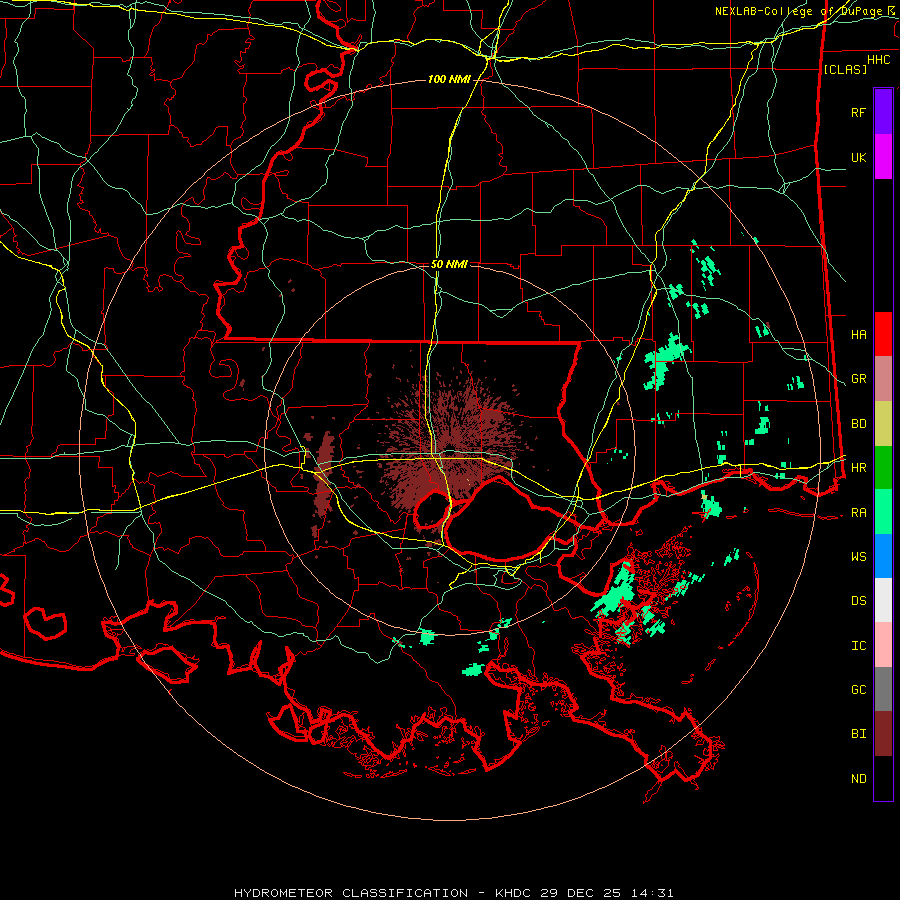Click the 'RF' legend label
This screenshot has height=900, width=900.
point(859,112)
